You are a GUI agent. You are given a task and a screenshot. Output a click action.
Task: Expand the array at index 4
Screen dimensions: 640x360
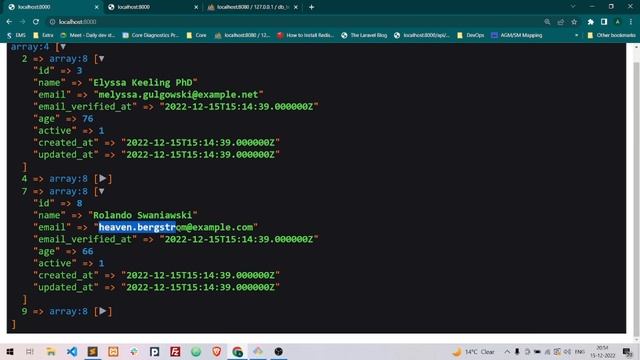click(x=103, y=178)
